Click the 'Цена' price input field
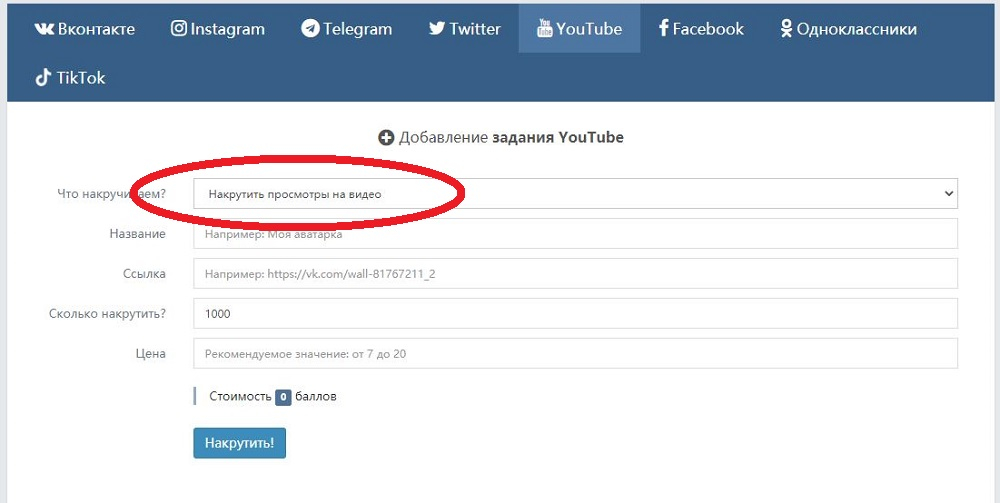Screen dimensions: 1000x503 (575, 353)
